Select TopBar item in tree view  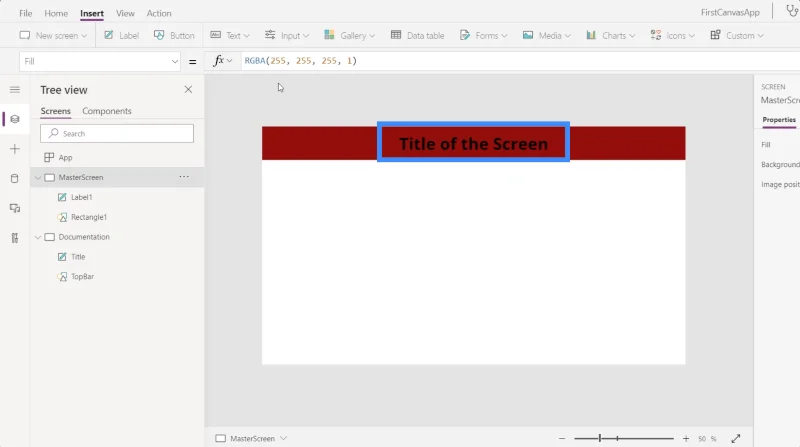click(83, 277)
